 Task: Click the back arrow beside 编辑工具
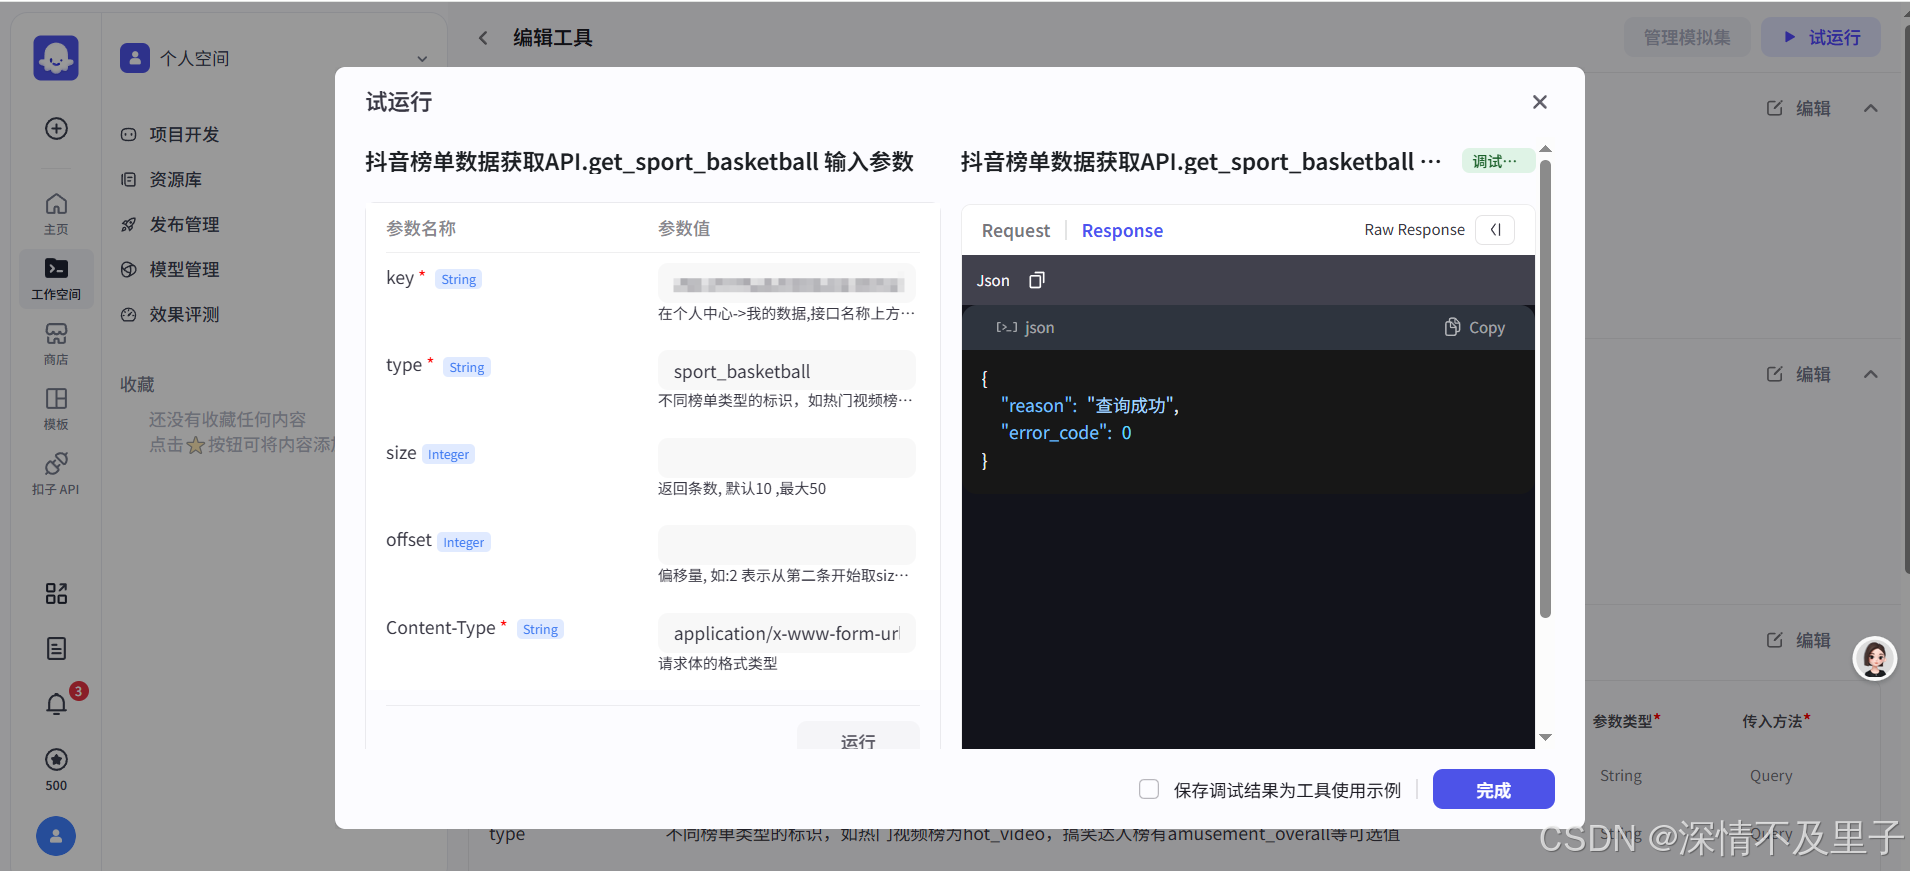pyautogui.click(x=483, y=38)
